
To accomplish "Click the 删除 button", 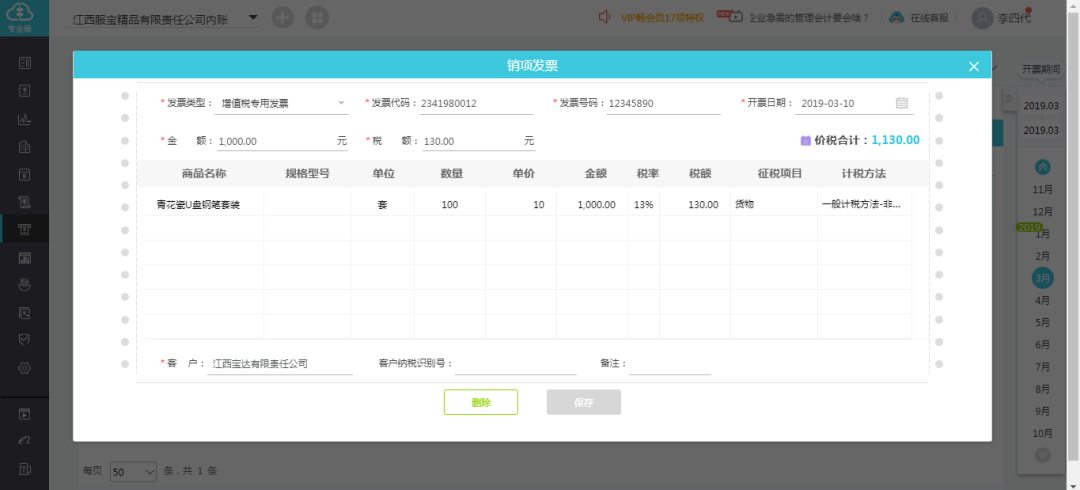I will tap(481, 402).
